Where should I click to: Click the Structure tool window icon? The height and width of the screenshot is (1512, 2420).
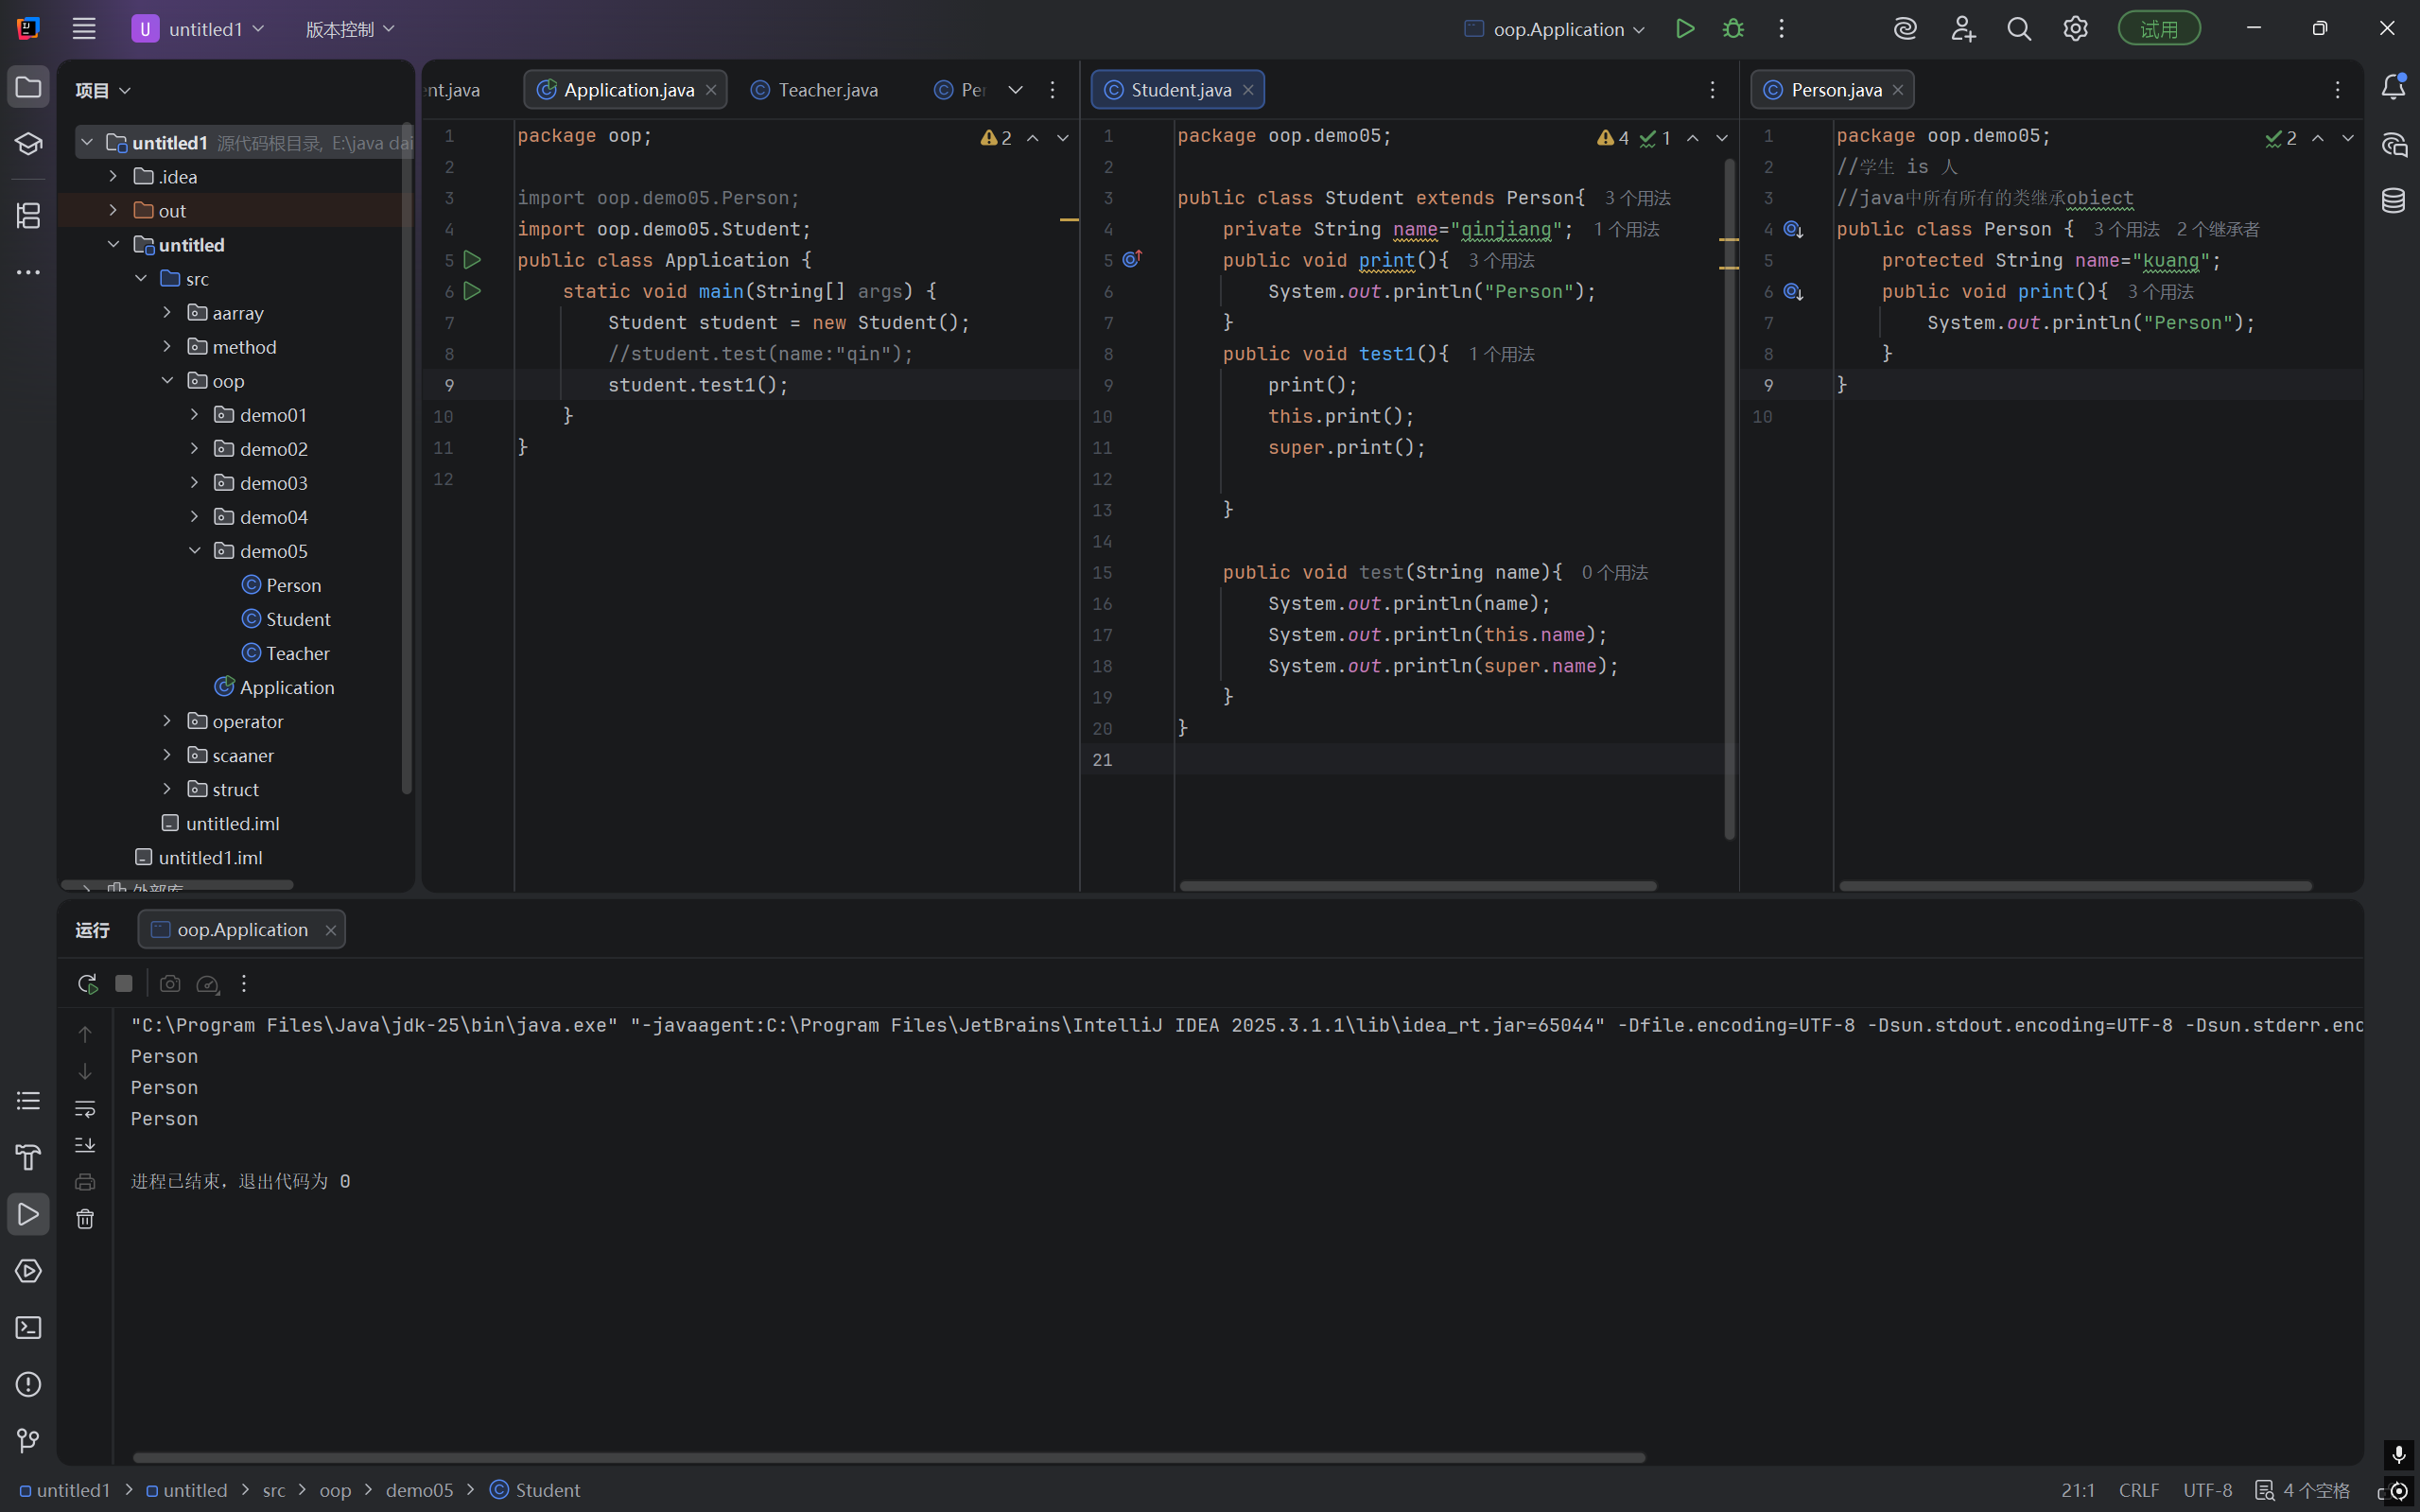pyautogui.click(x=28, y=215)
